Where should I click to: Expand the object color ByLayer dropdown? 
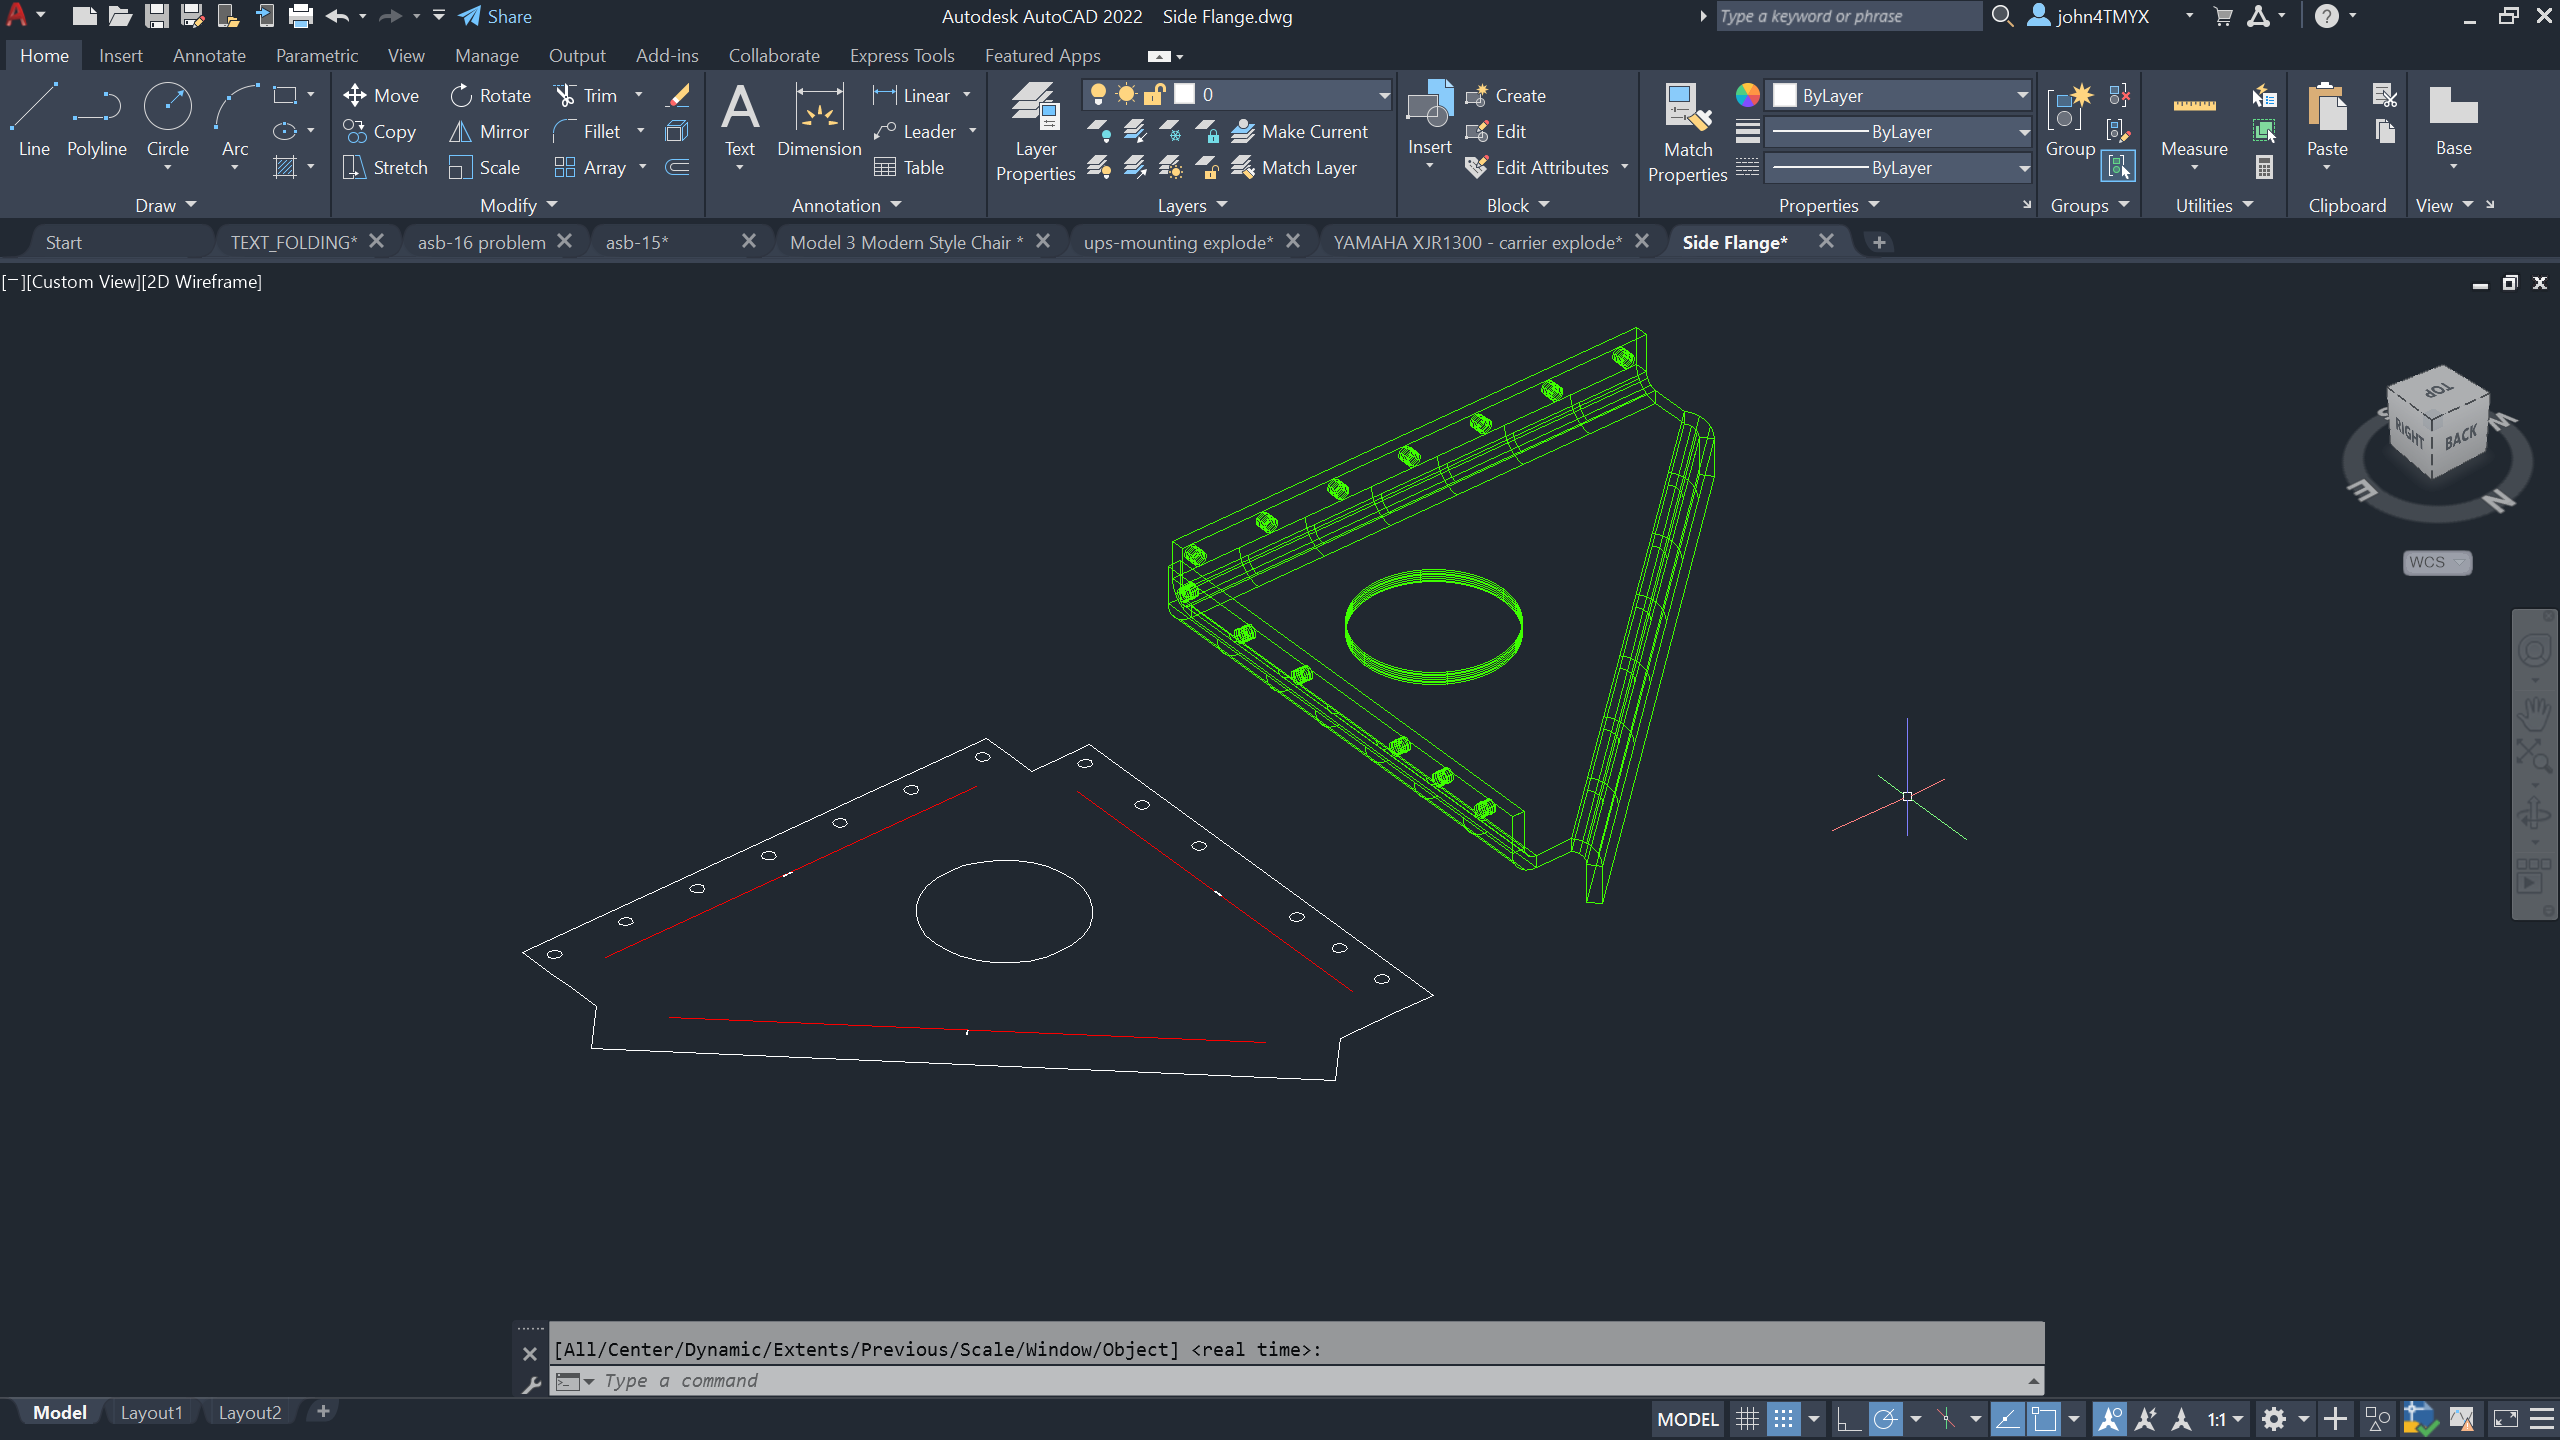2022,95
